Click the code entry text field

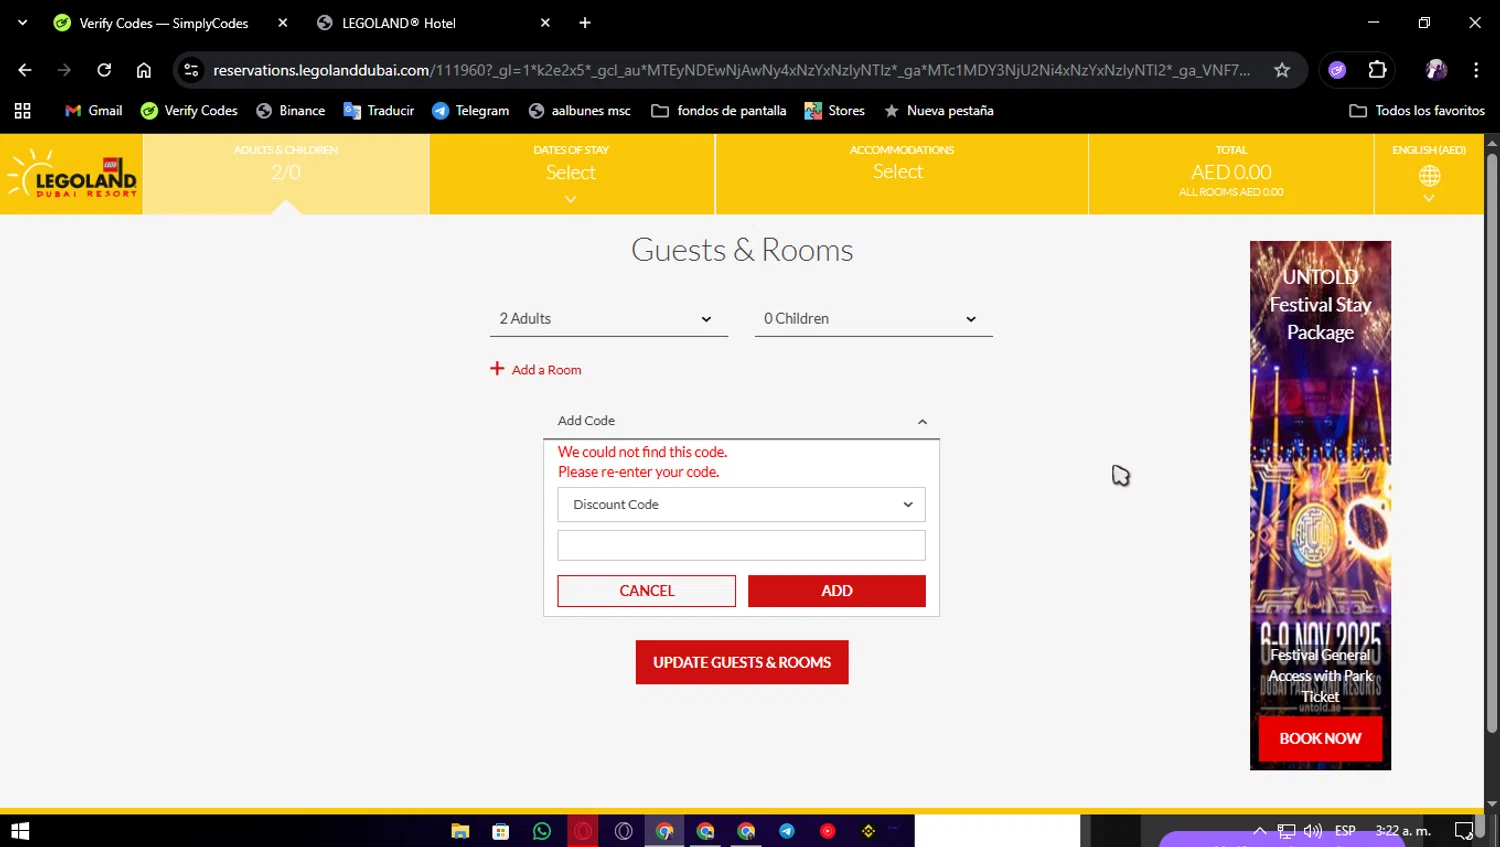[x=741, y=546]
